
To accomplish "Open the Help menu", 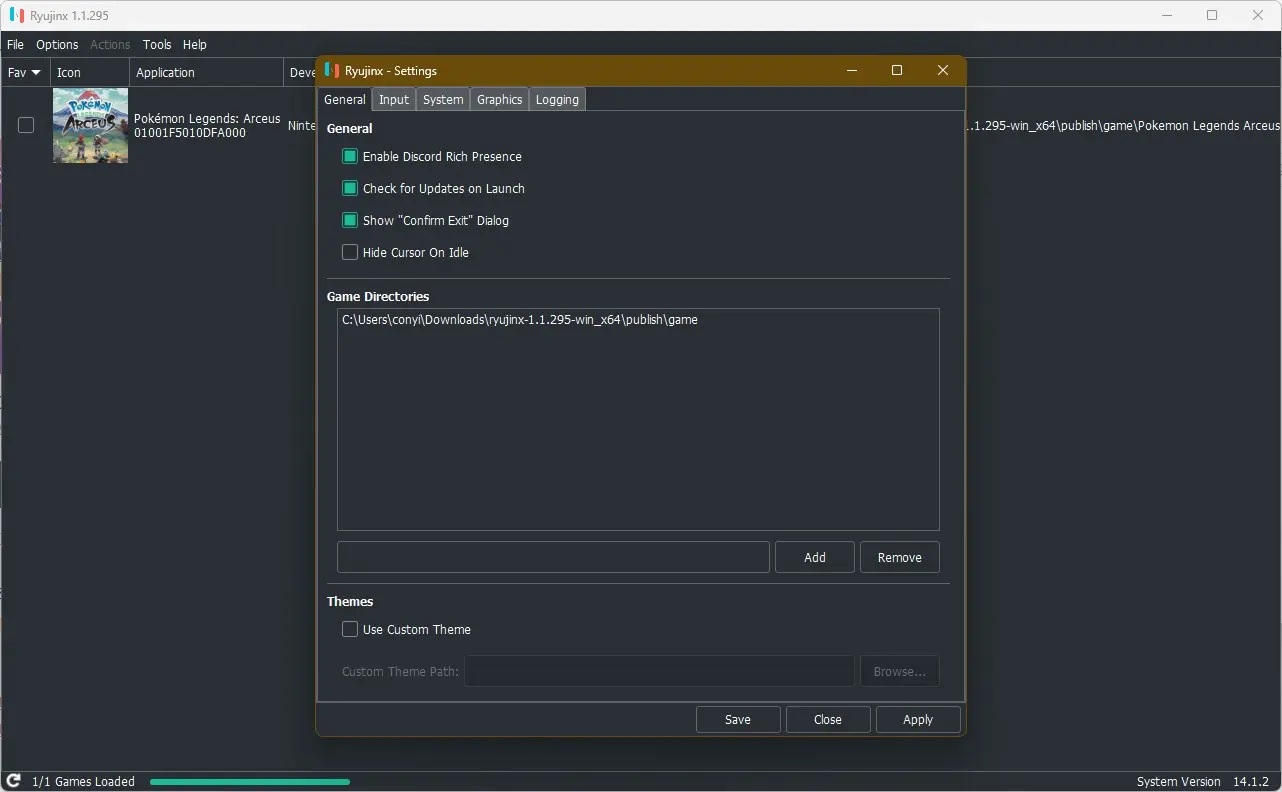I will (195, 44).
